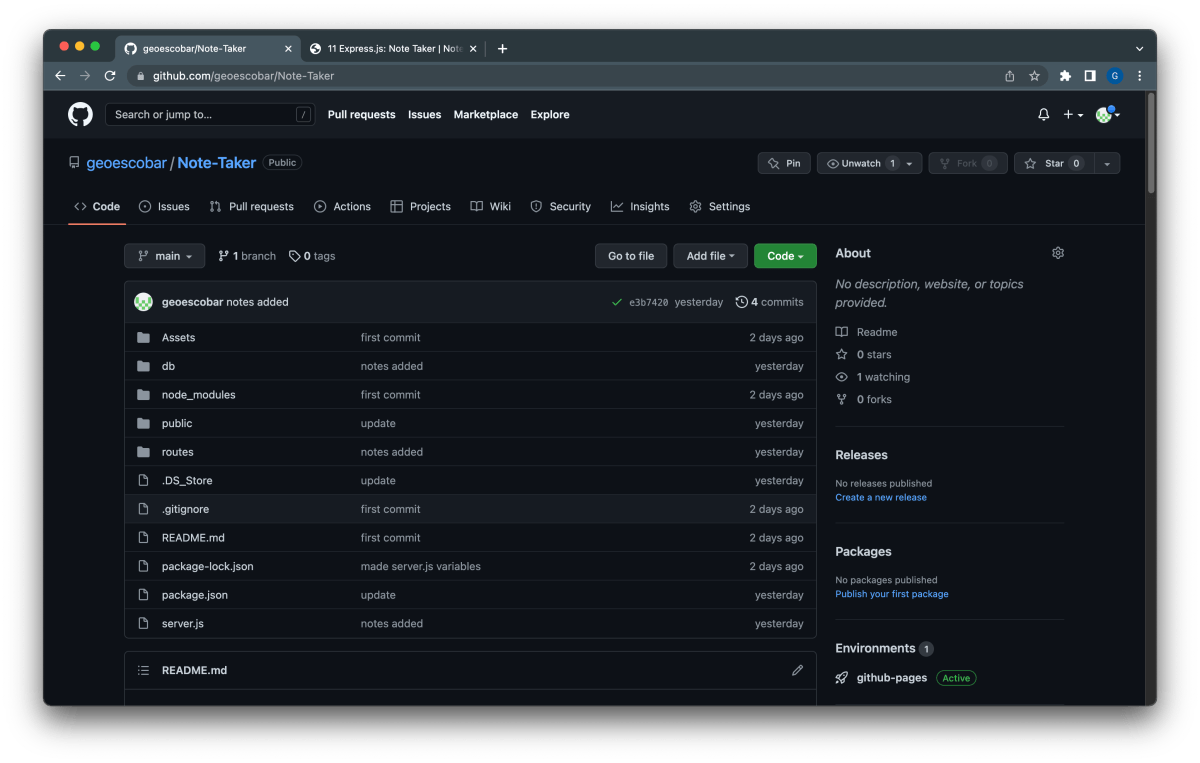This screenshot has width=1200, height=763.
Task: Click Create a new release link
Action: pyautogui.click(x=881, y=497)
